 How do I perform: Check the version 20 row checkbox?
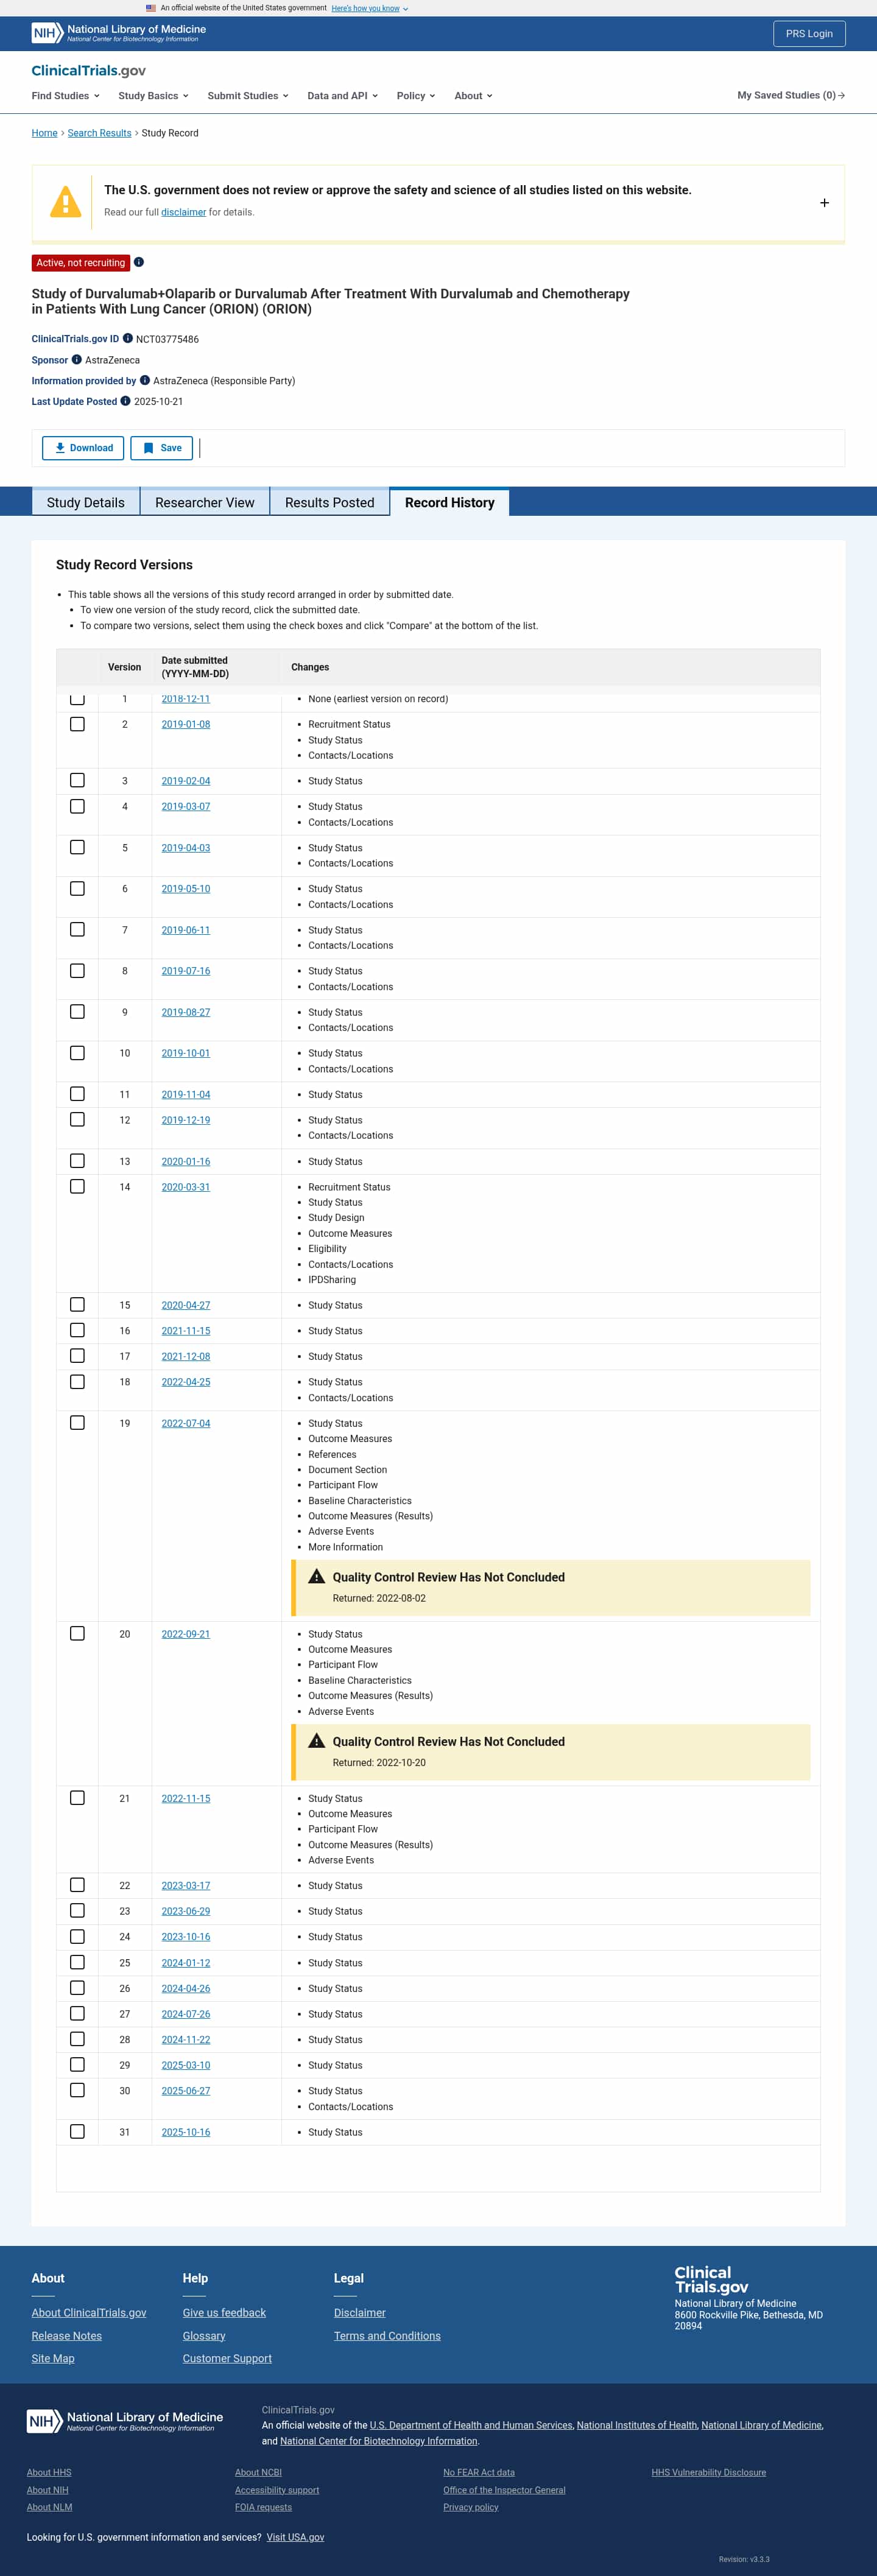point(77,1634)
